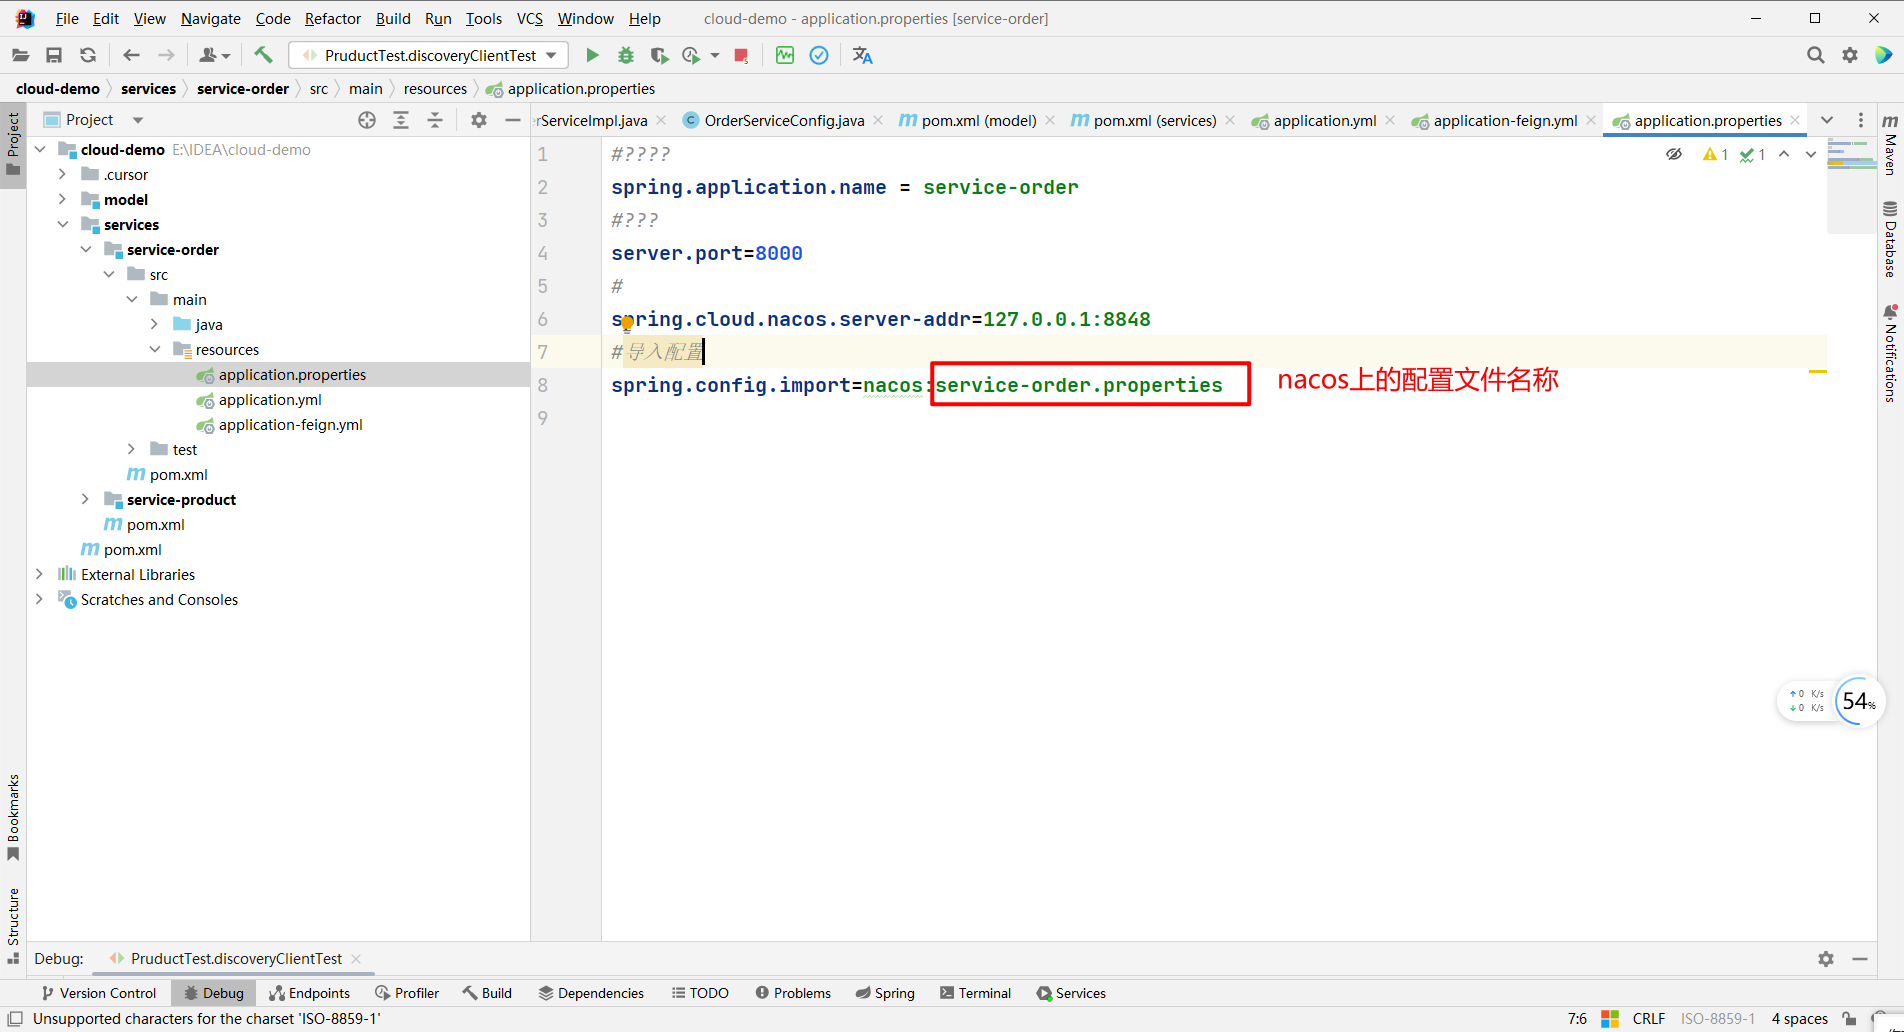Image resolution: width=1904 pixels, height=1032 pixels.
Task: Click the warning count indicator in the editor
Action: (x=1716, y=154)
